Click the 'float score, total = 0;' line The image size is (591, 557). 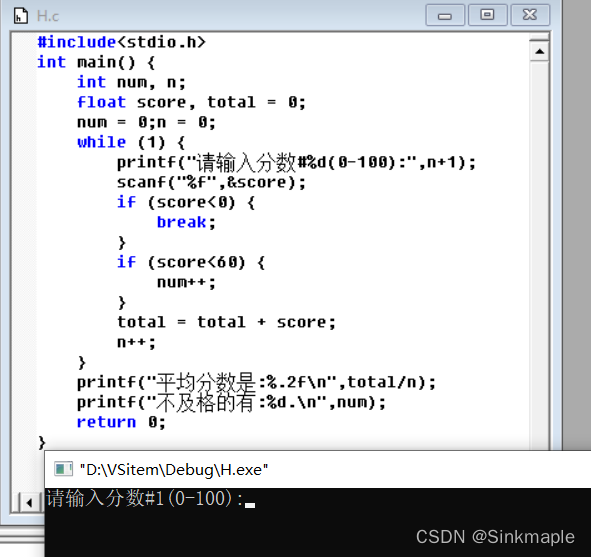tap(191, 102)
